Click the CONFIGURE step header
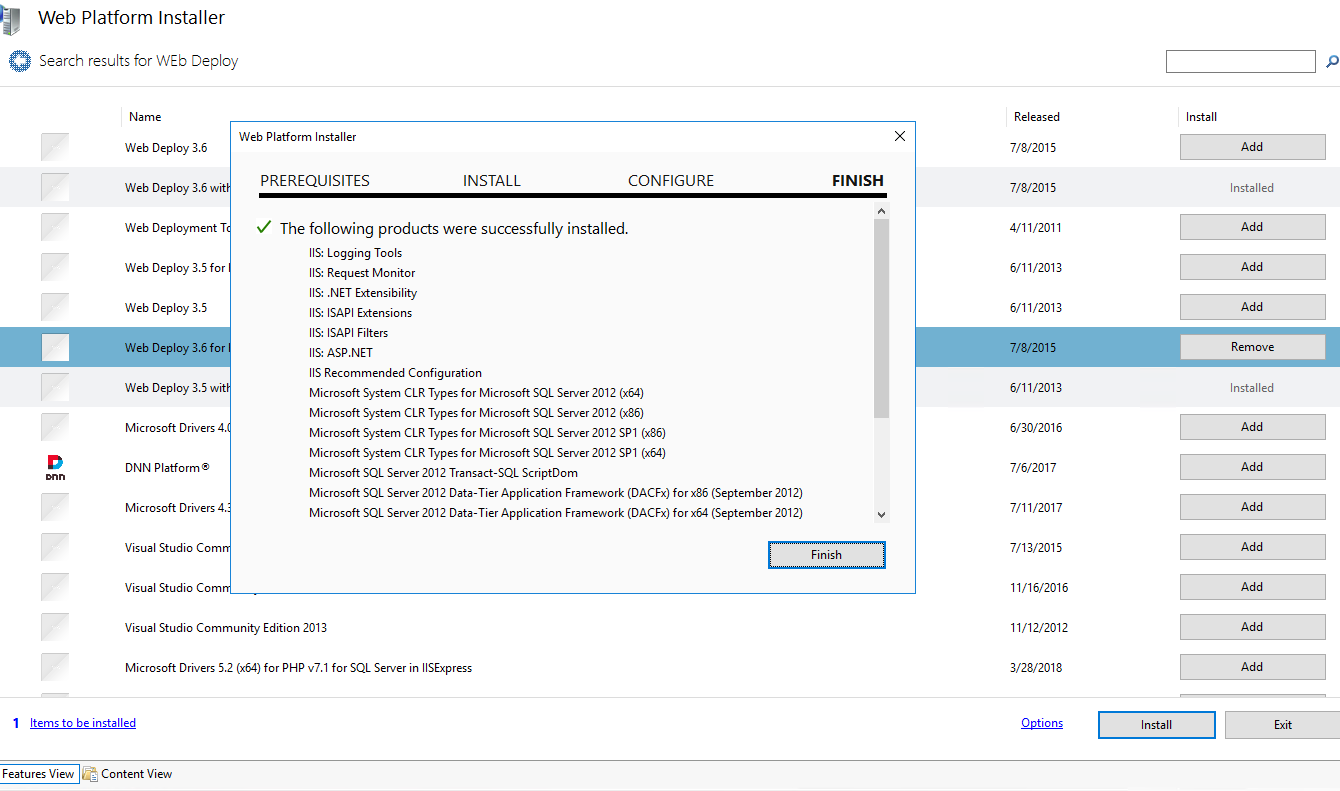Screen dimensions: 1340x791 point(671,181)
